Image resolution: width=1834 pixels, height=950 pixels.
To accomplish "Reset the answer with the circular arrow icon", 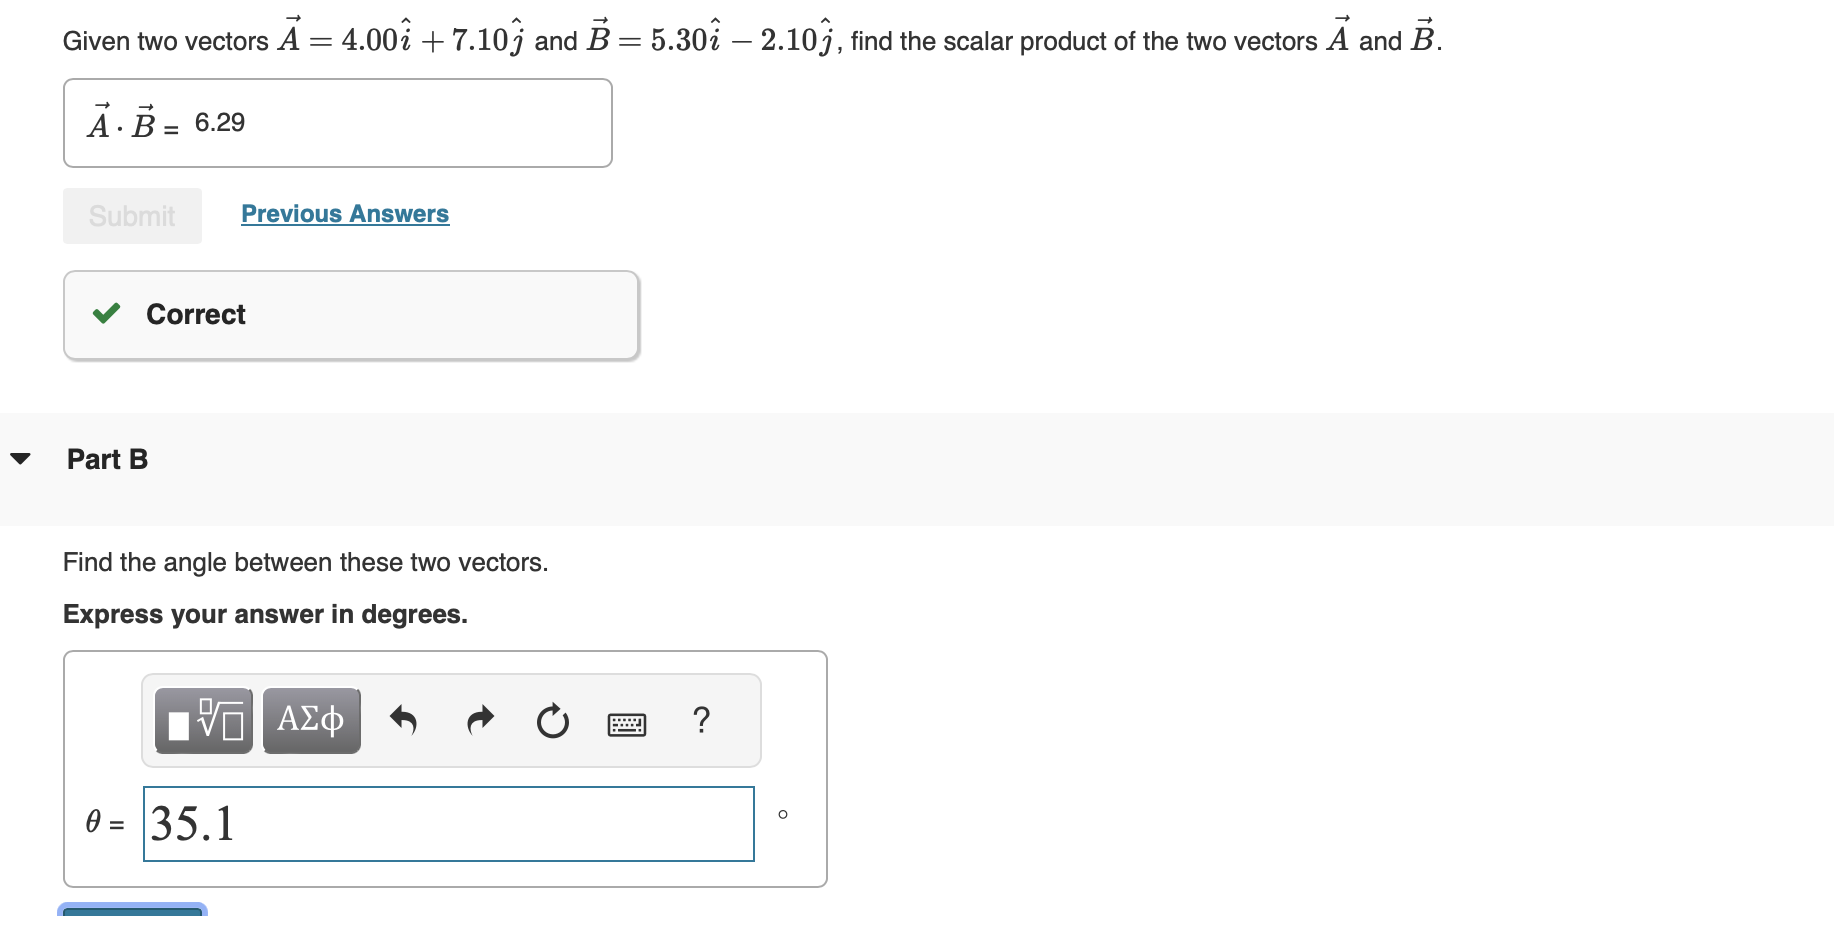I will coord(553,722).
